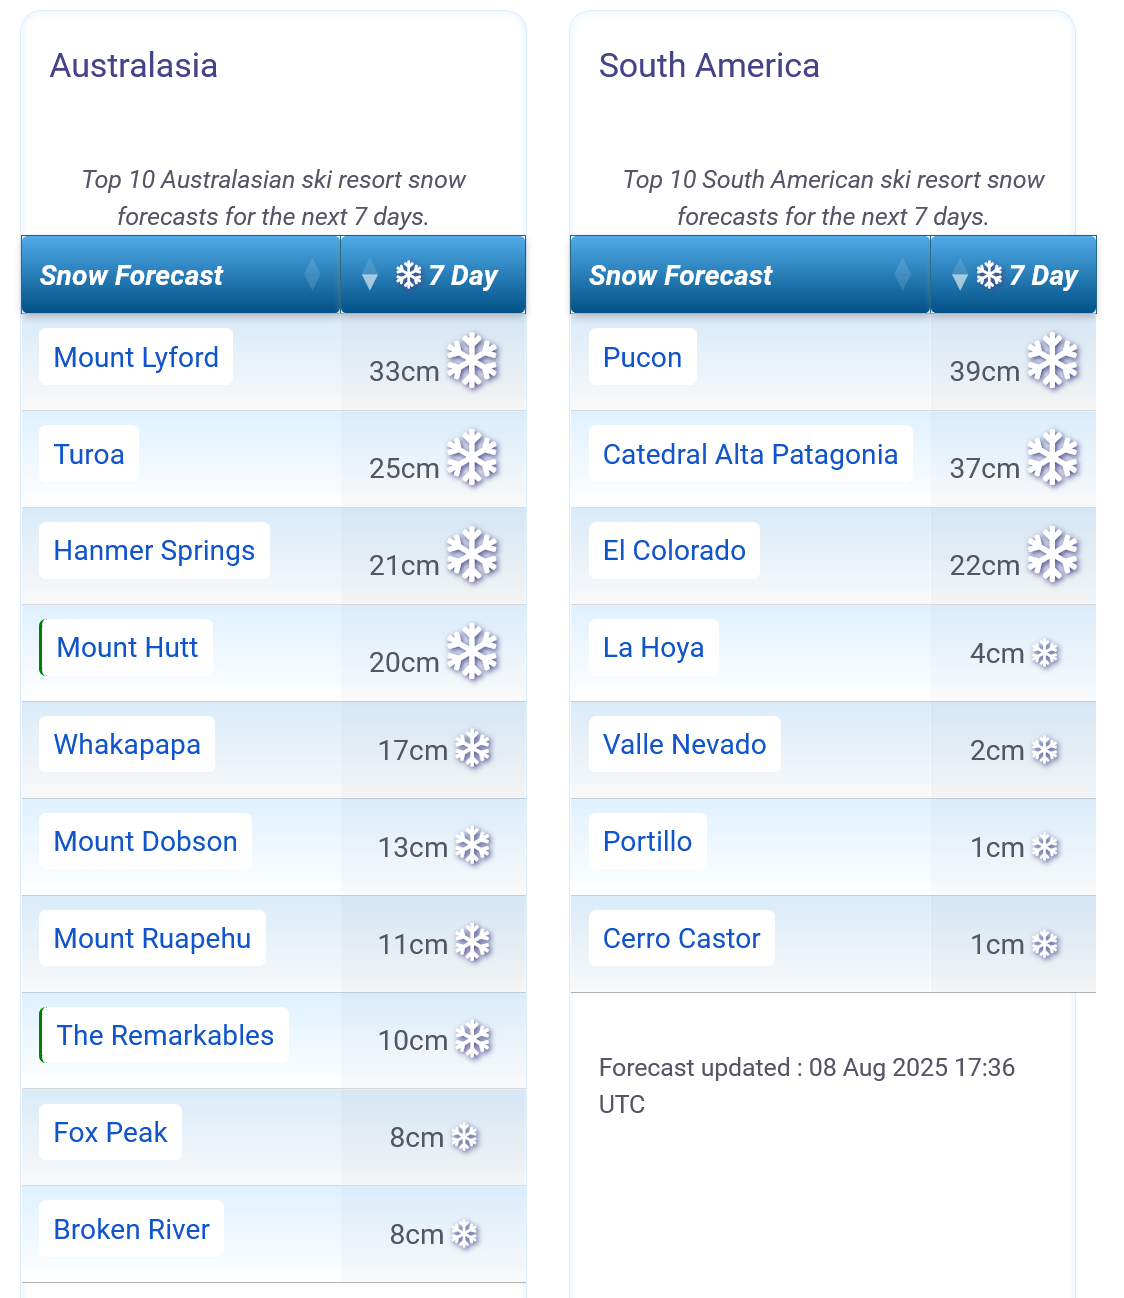The image size is (1124, 1298).
Task: Go to Hanmer Springs snow forecast
Action: [x=154, y=550]
